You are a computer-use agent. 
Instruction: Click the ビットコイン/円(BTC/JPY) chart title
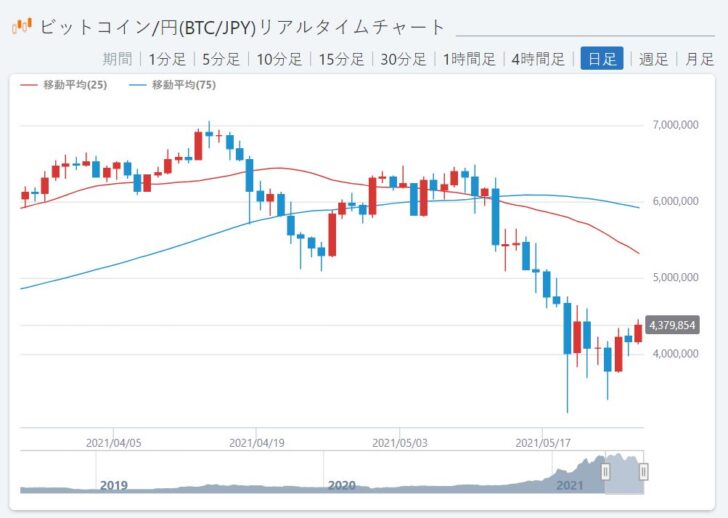pos(242,27)
